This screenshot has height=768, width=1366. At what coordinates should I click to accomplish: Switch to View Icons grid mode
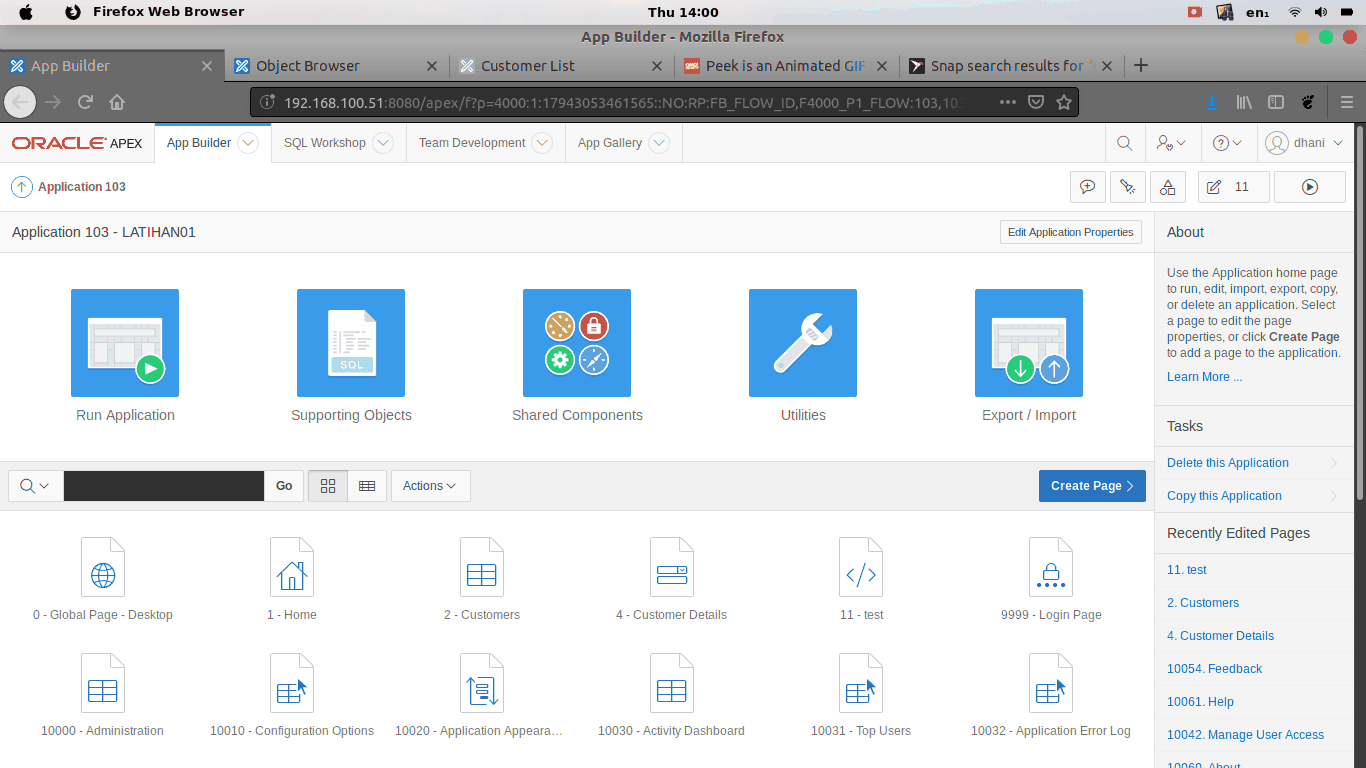click(328, 486)
